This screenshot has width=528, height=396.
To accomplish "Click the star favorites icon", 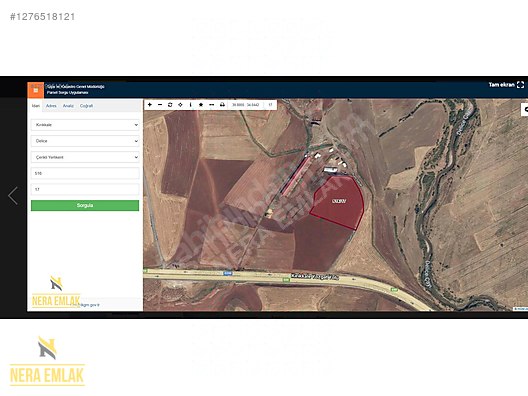I will tap(201, 105).
